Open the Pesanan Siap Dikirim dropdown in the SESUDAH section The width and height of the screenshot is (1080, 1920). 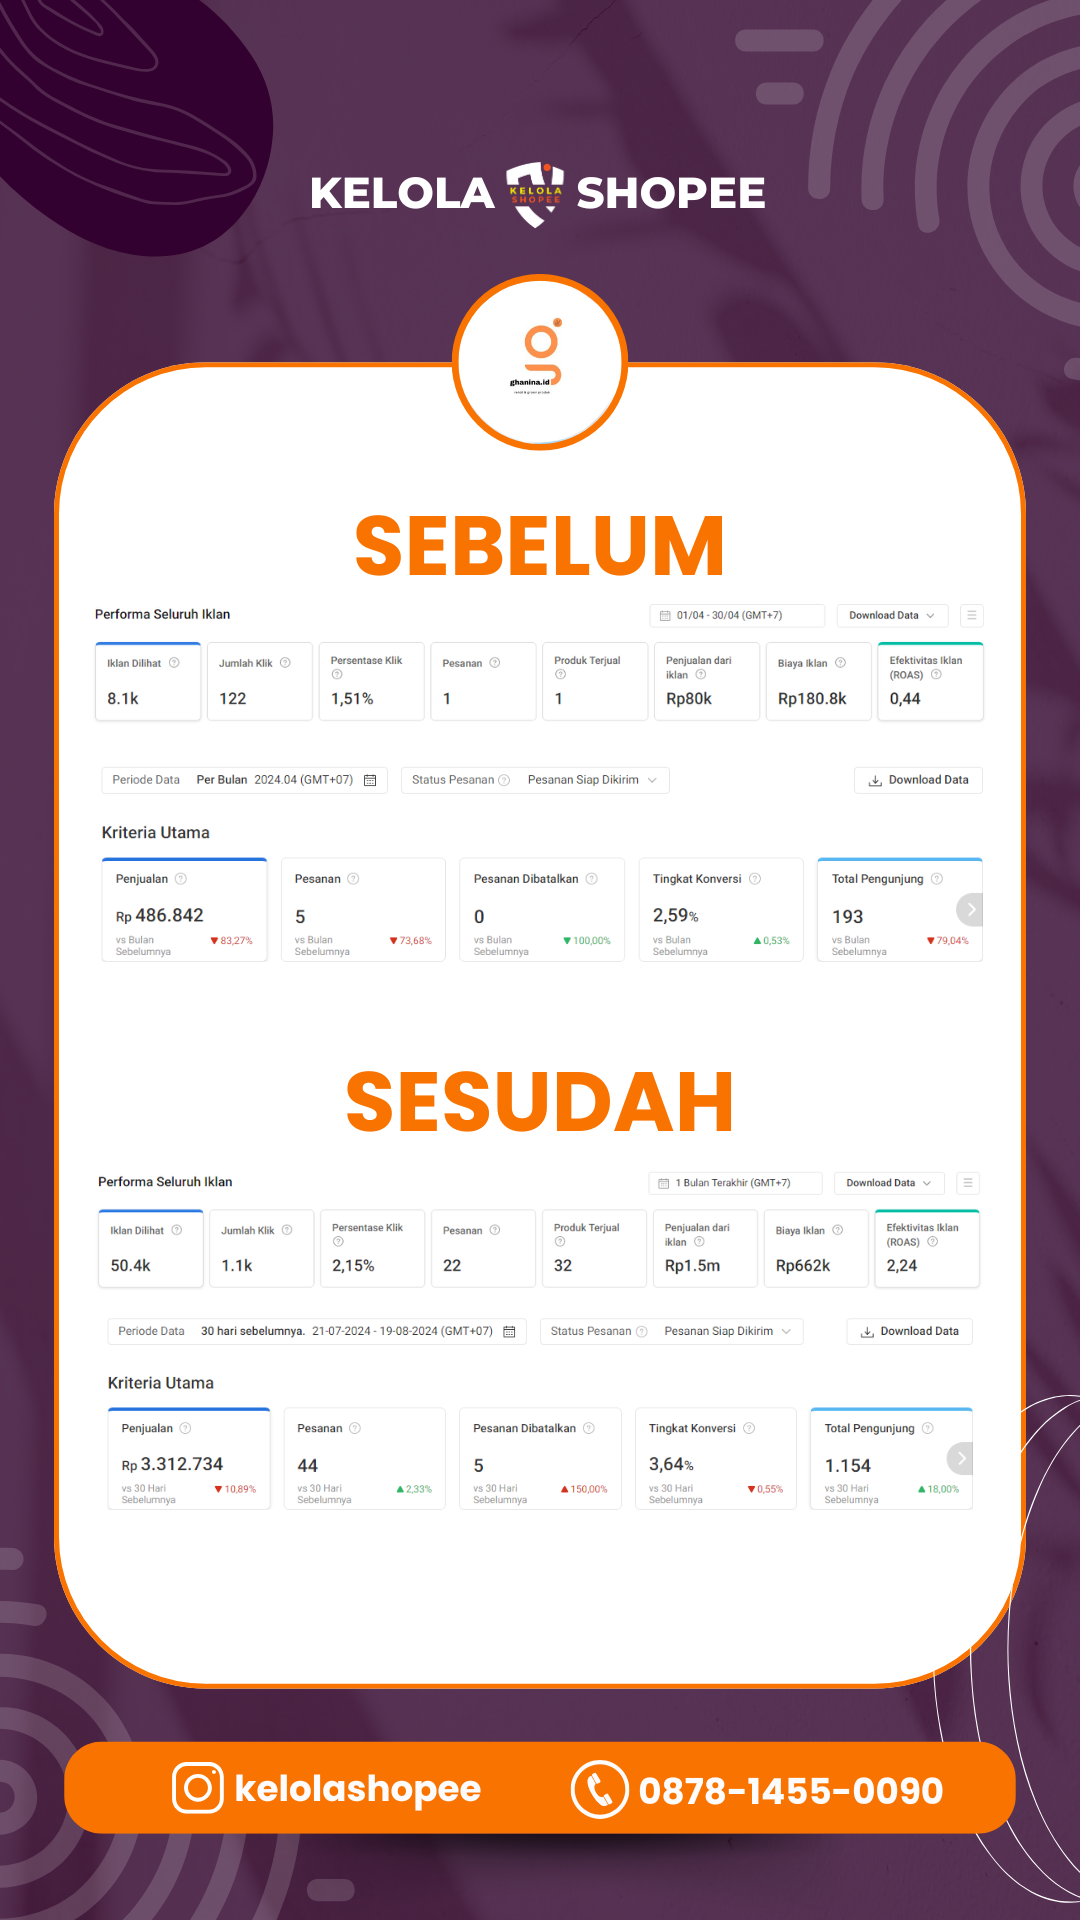pos(728,1331)
